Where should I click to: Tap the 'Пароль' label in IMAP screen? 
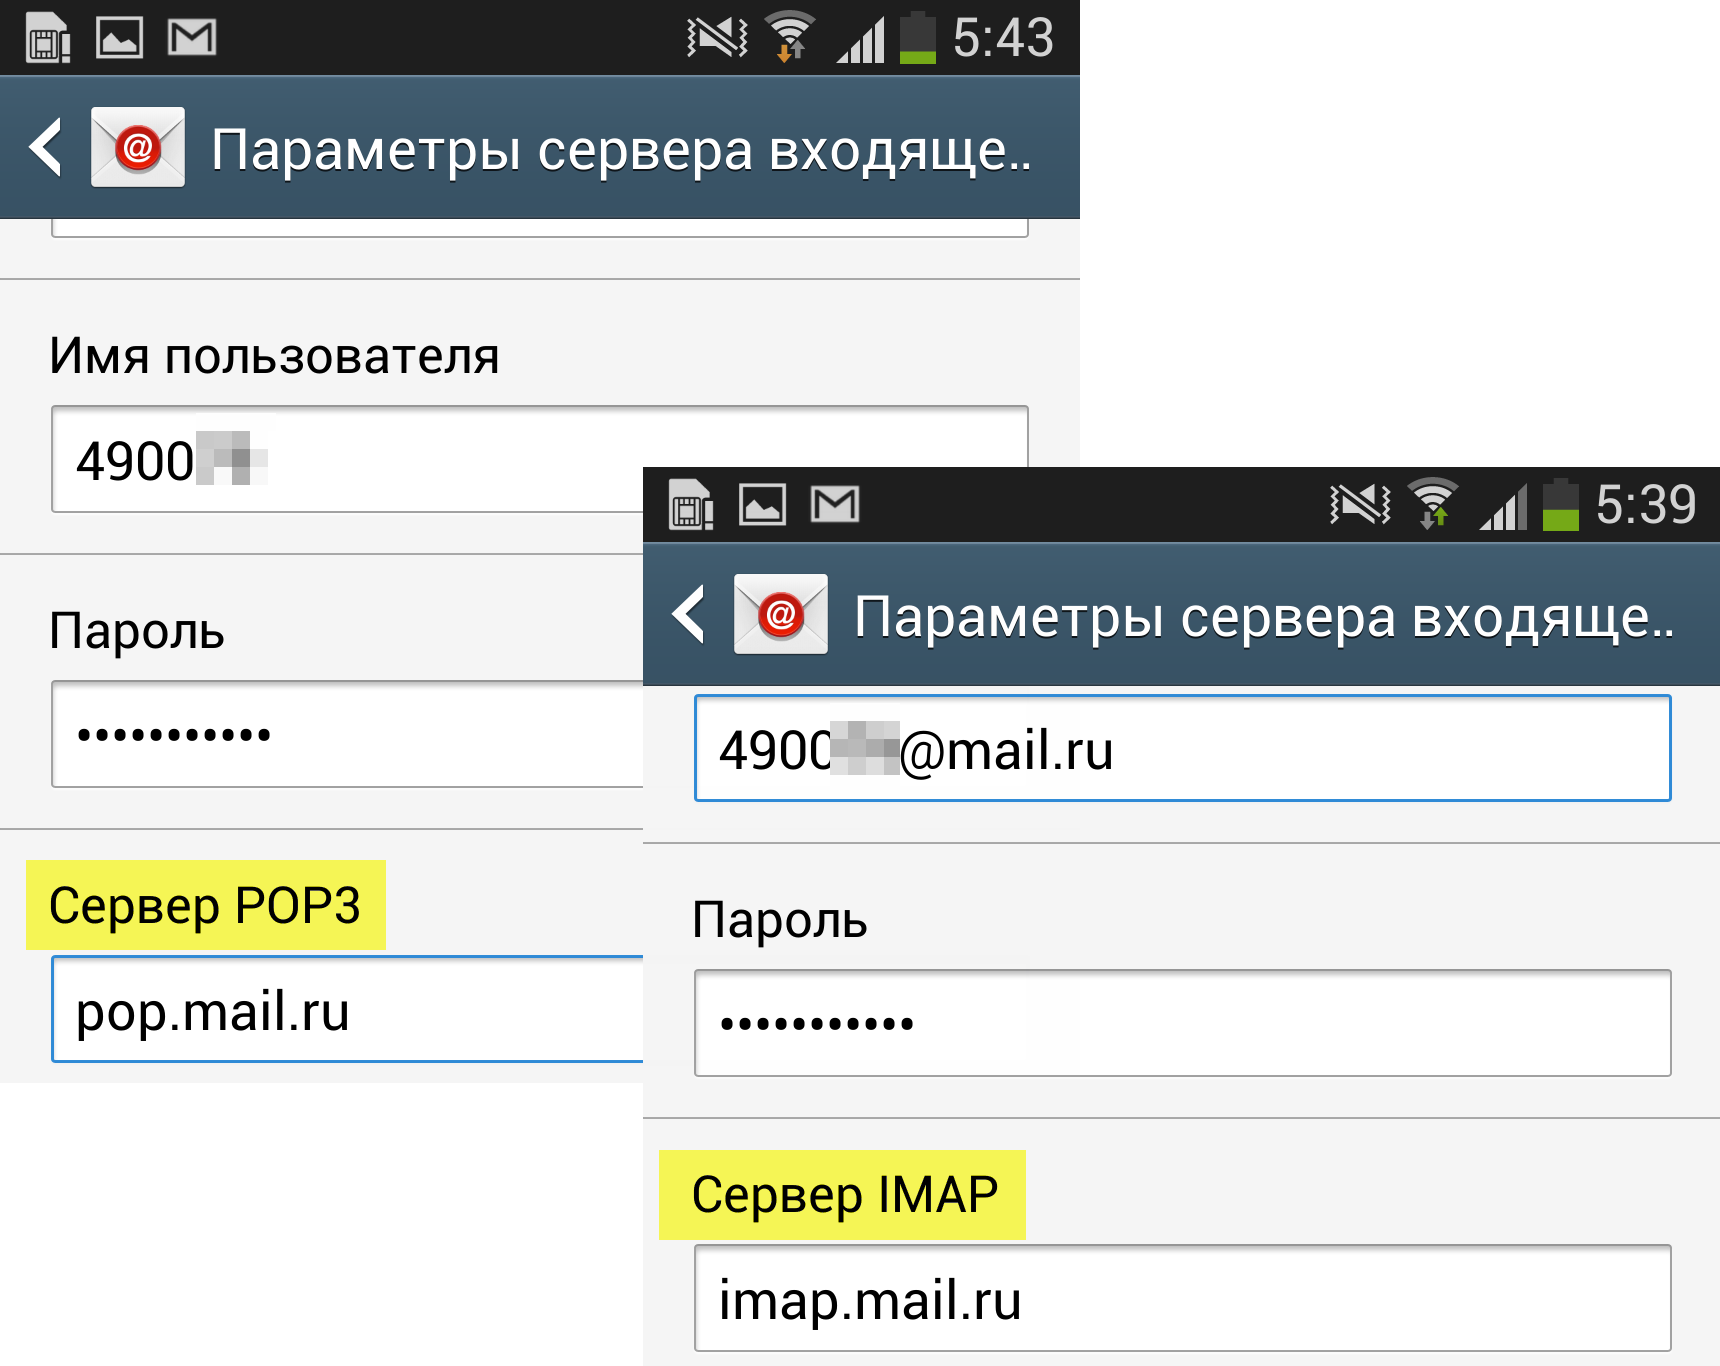tap(780, 920)
